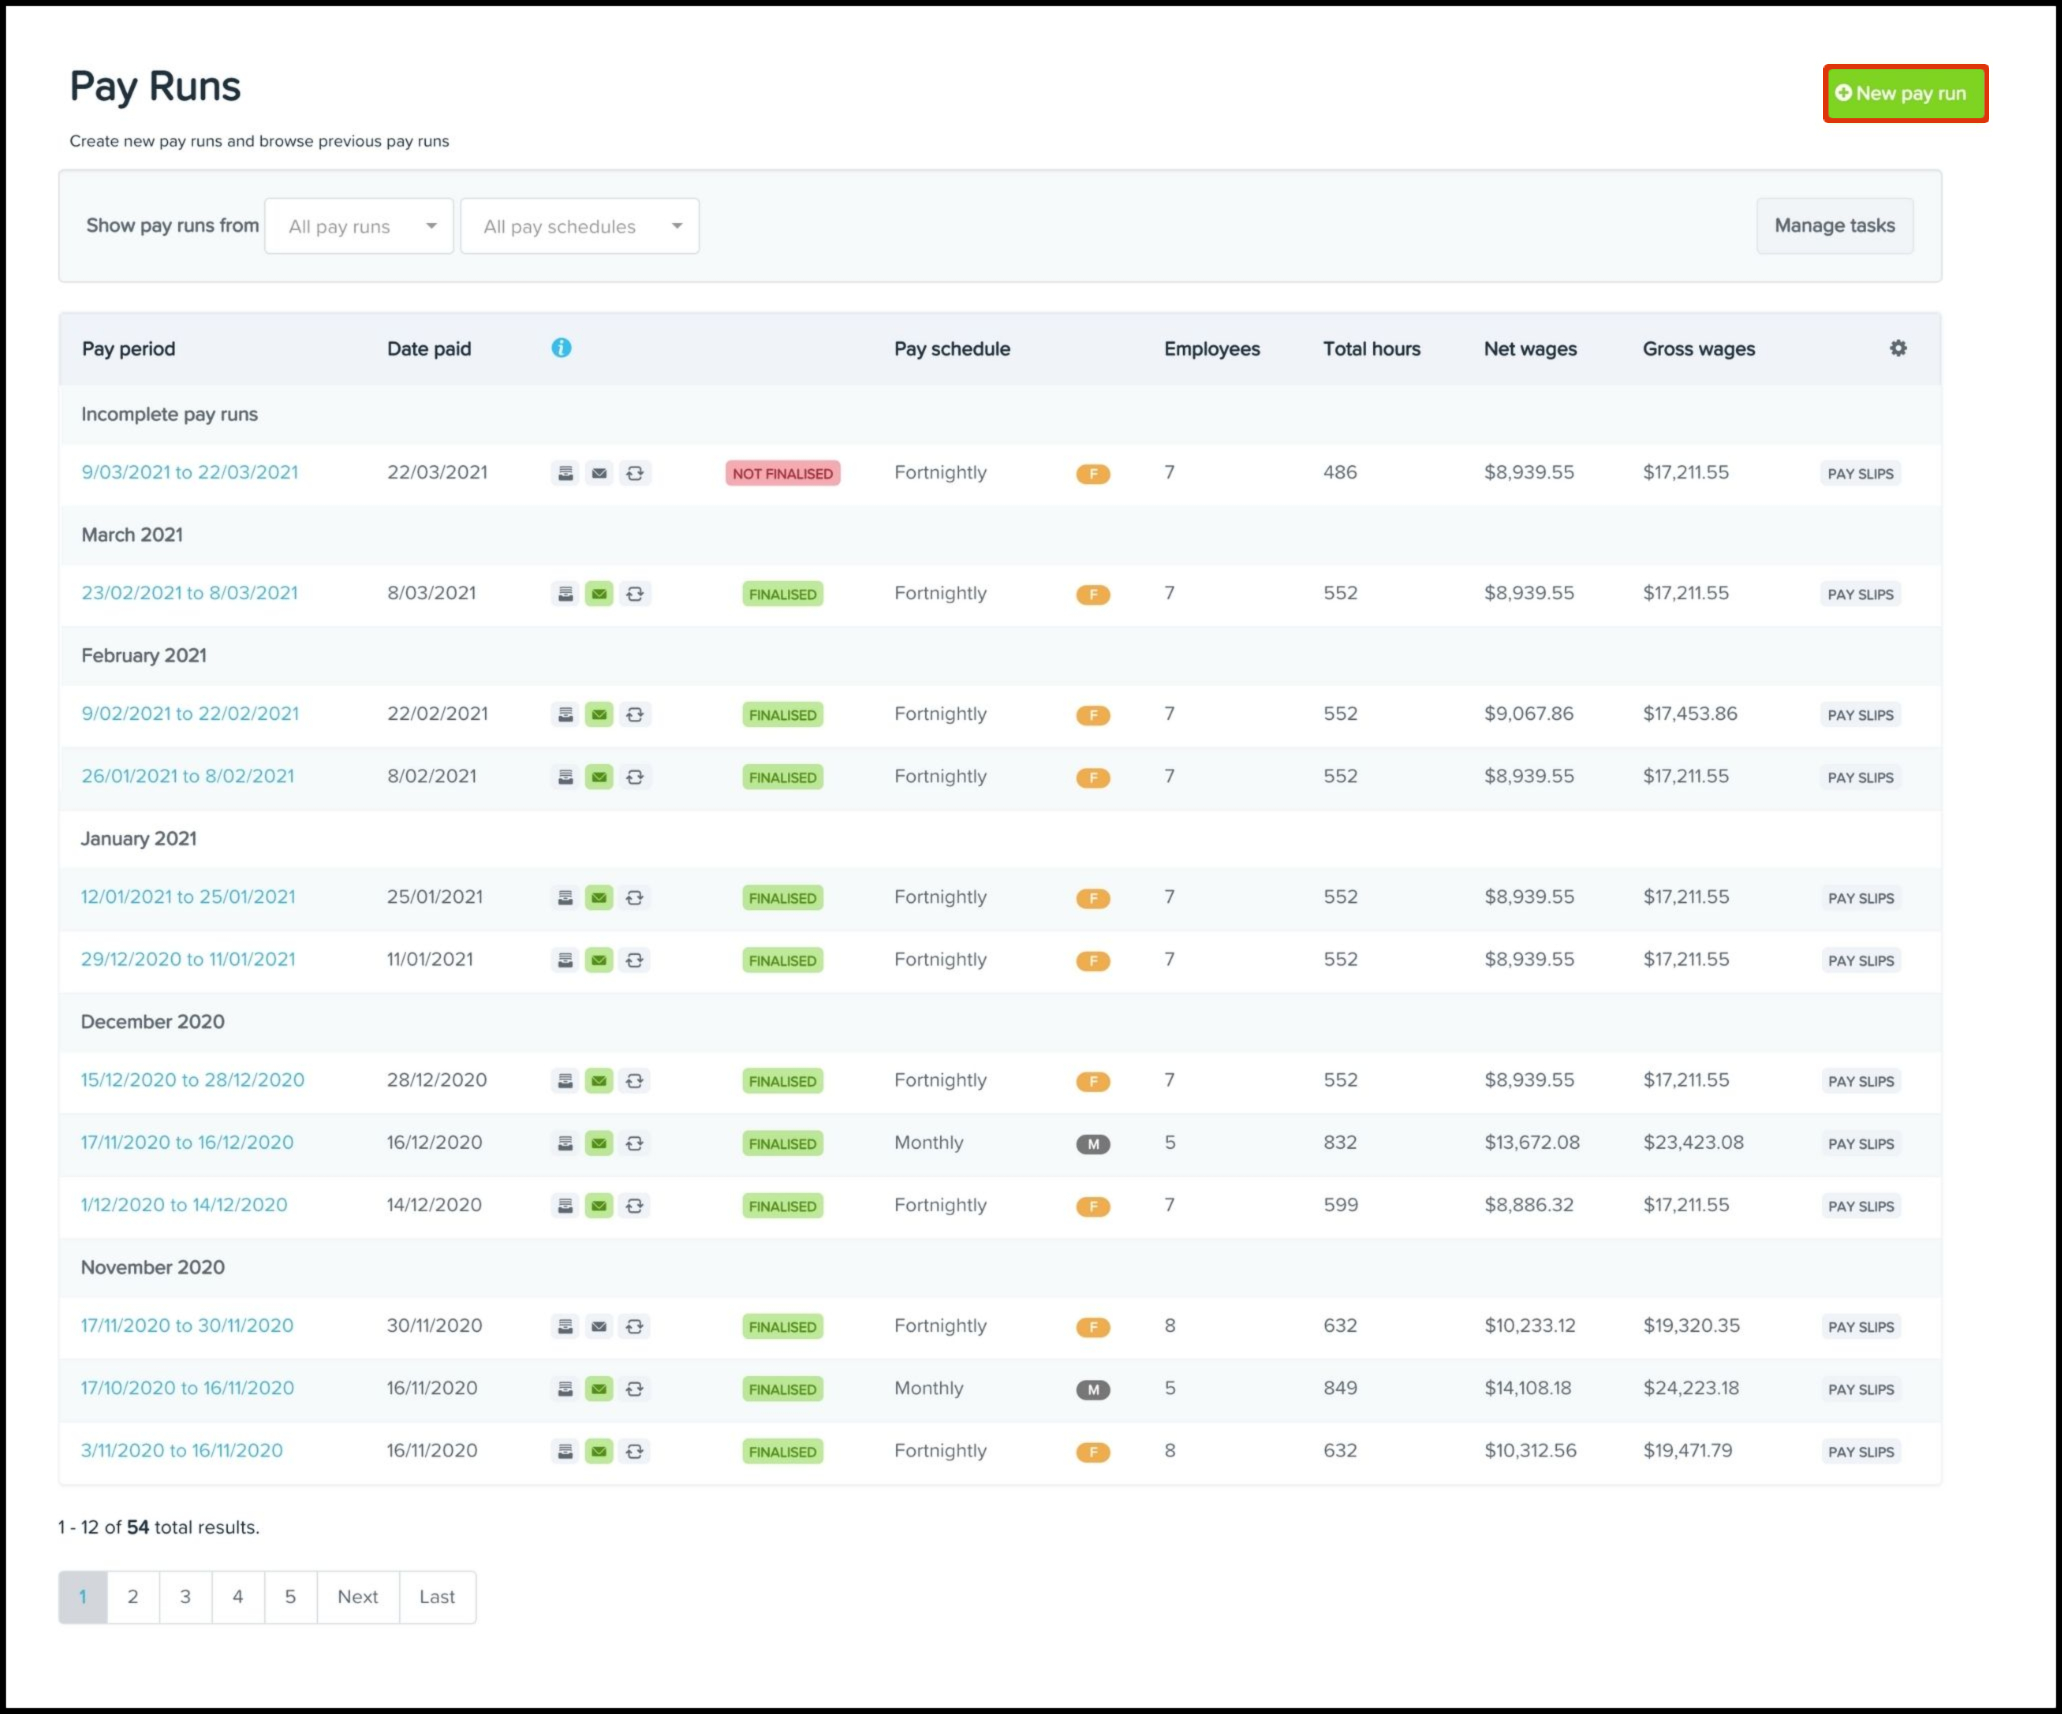Image resolution: width=2062 pixels, height=1714 pixels.
Task: Open the All pay runs dropdown
Action: pos(359,226)
